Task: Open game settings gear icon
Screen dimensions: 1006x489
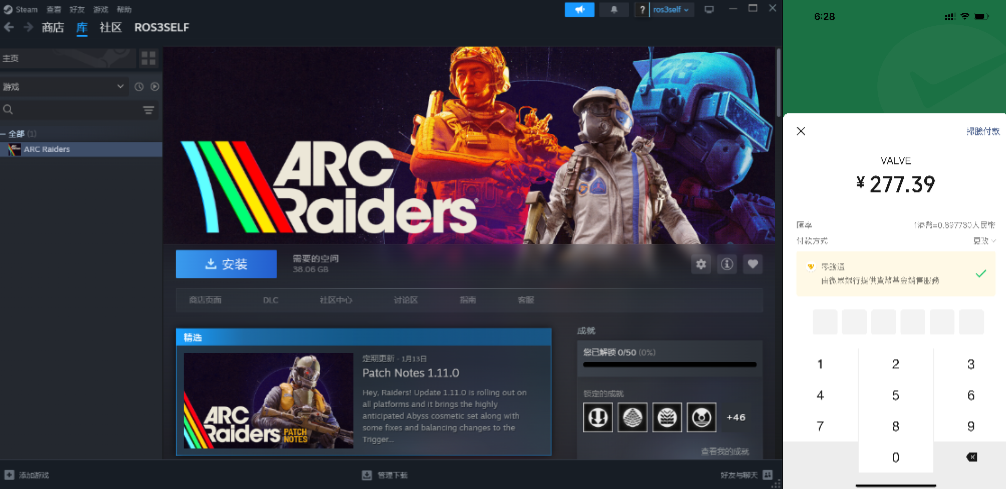Action: click(702, 264)
